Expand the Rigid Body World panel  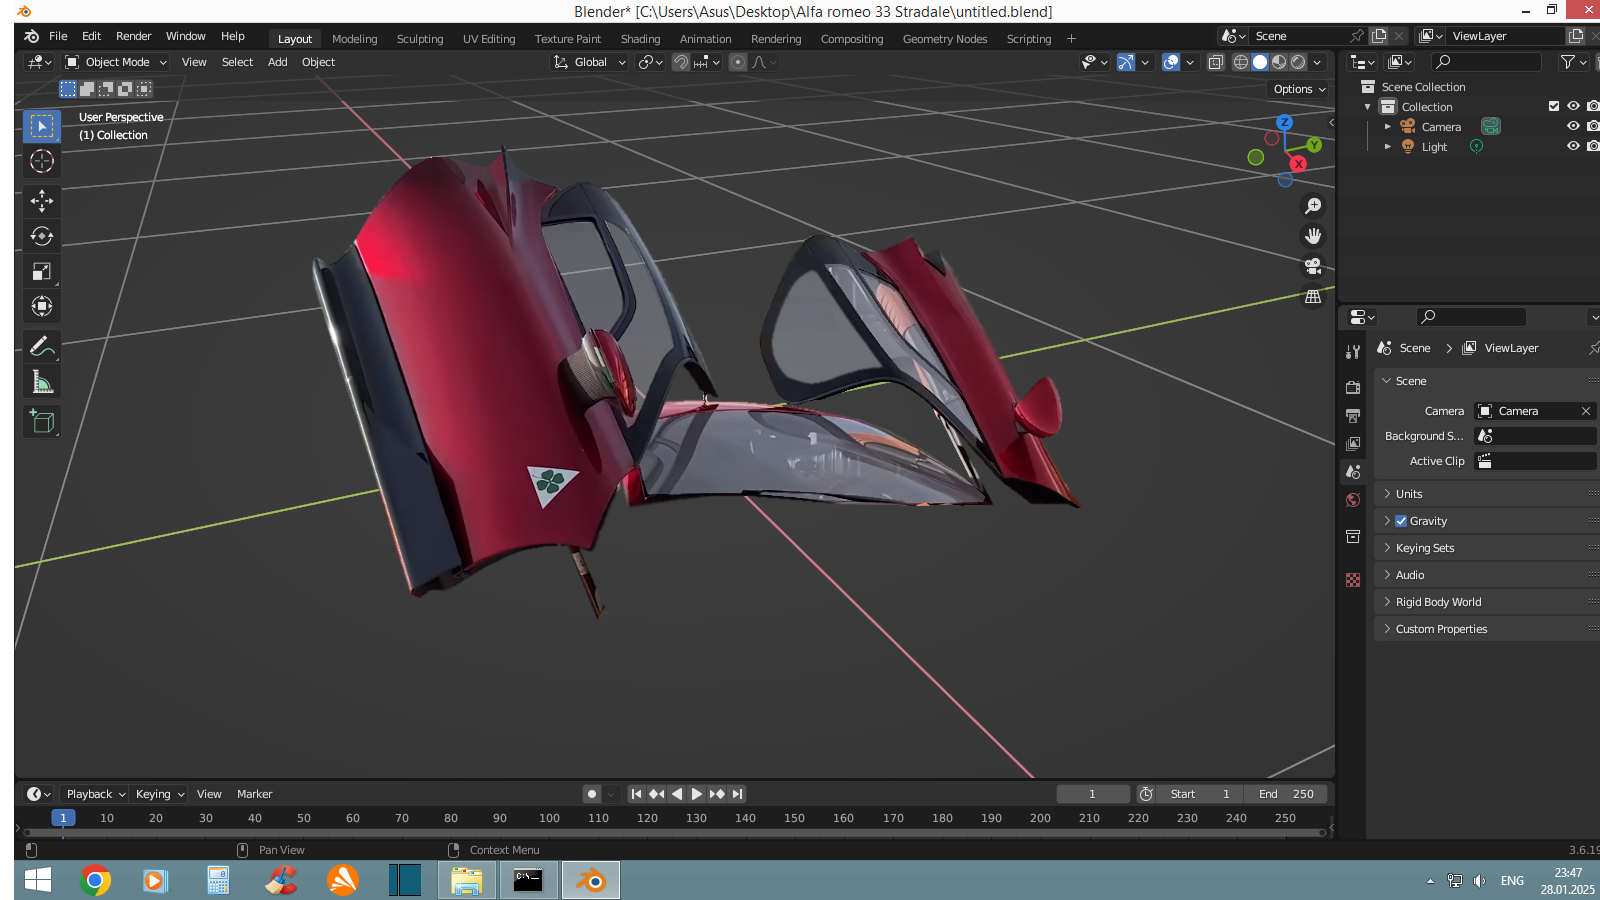1438,602
